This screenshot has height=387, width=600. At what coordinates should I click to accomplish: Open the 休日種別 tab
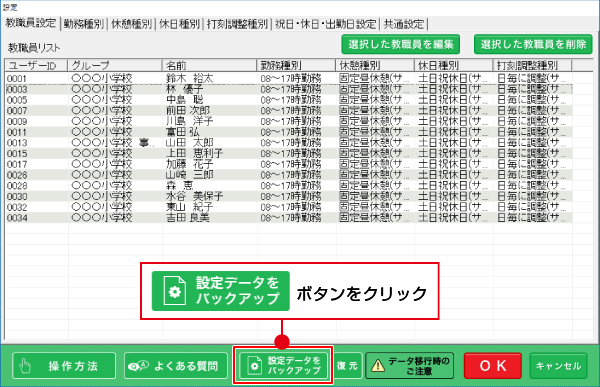(179, 24)
